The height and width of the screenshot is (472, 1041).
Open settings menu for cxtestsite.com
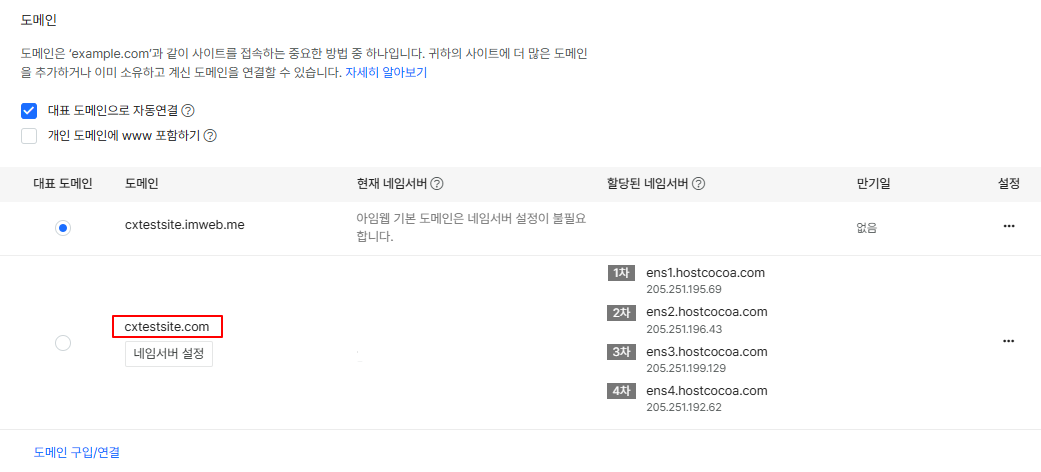(x=1009, y=341)
